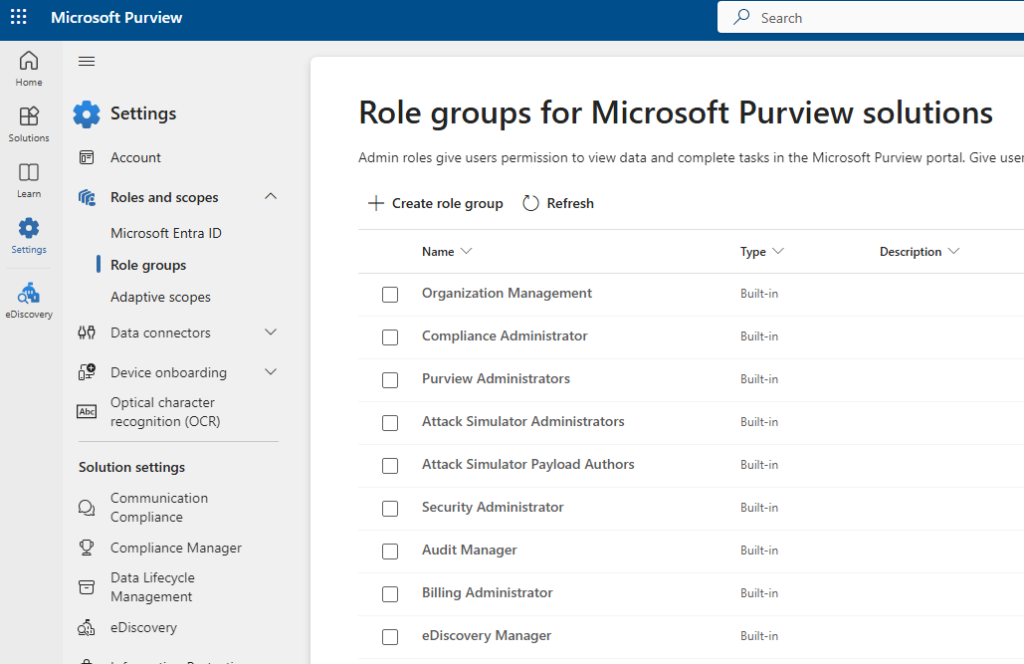Select Role groups in the navigation

[x=148, y=265]
